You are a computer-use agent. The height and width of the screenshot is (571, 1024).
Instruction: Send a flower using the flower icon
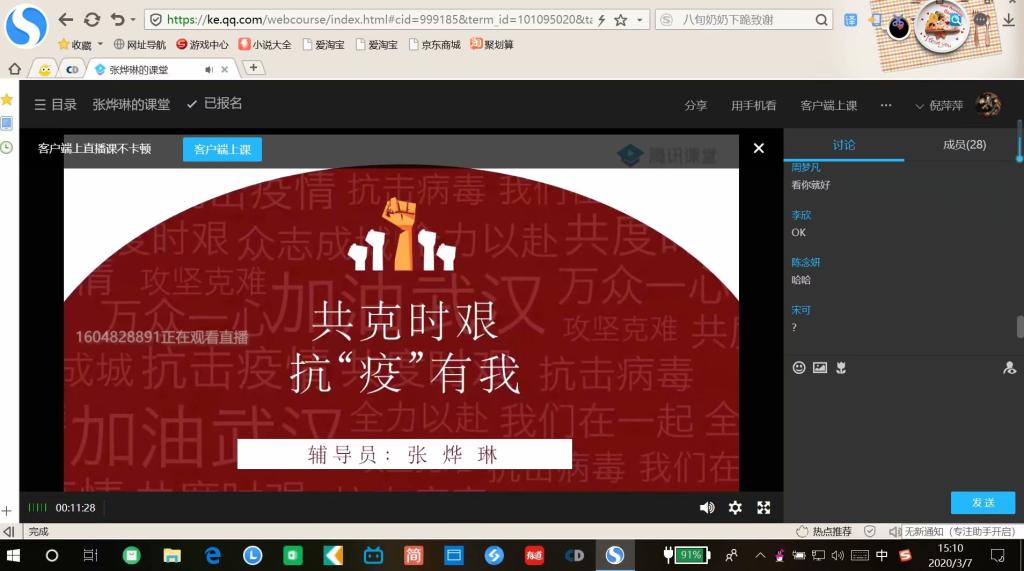(841, 368)
